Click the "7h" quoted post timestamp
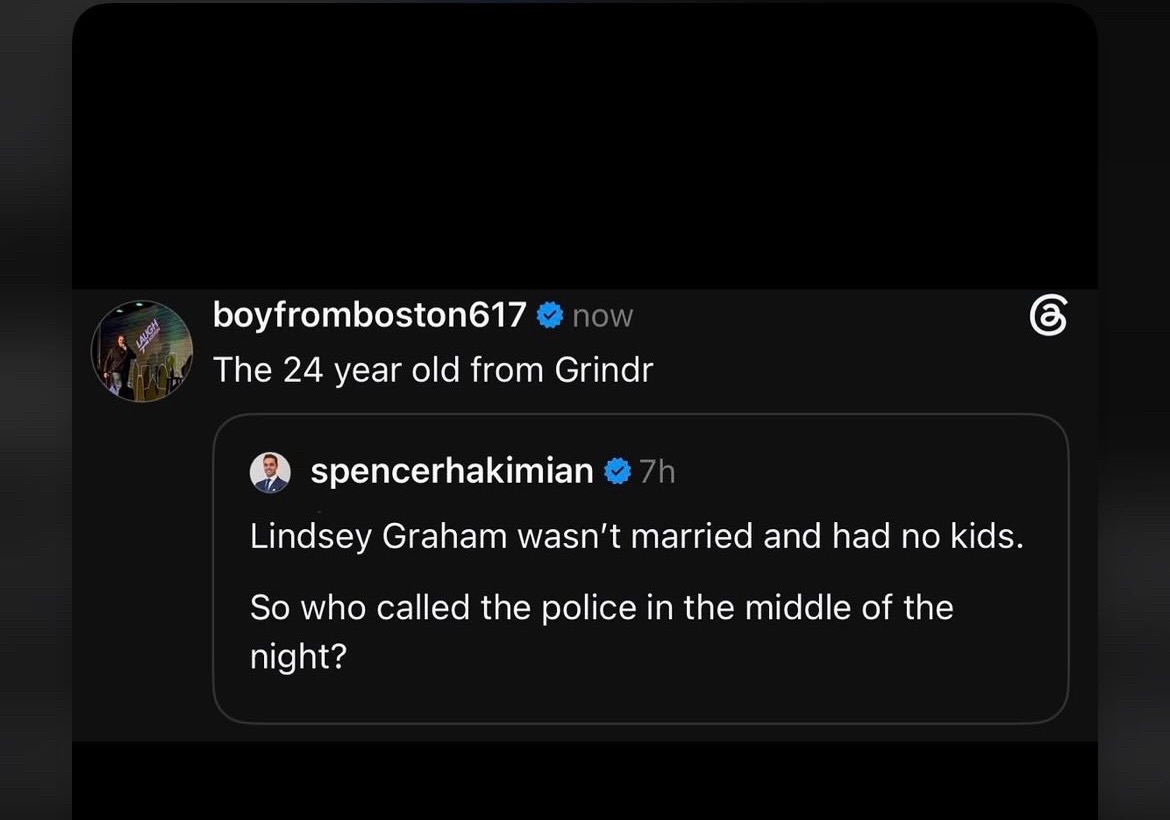The width and height of the screenshot is (1170, 820). tap(657, 472)
